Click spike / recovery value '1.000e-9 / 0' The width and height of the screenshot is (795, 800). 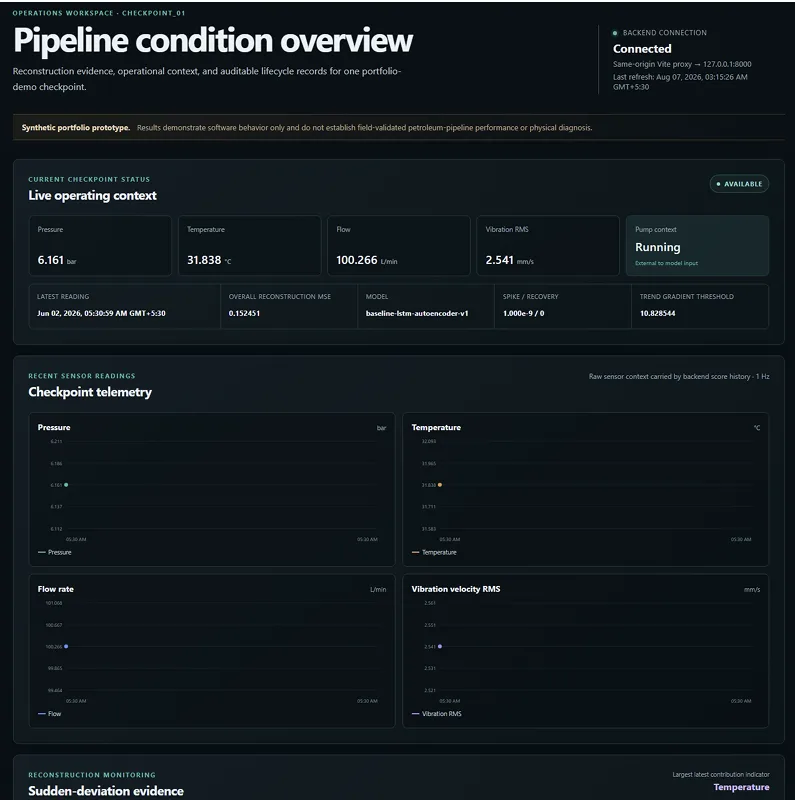click(524, 313)
